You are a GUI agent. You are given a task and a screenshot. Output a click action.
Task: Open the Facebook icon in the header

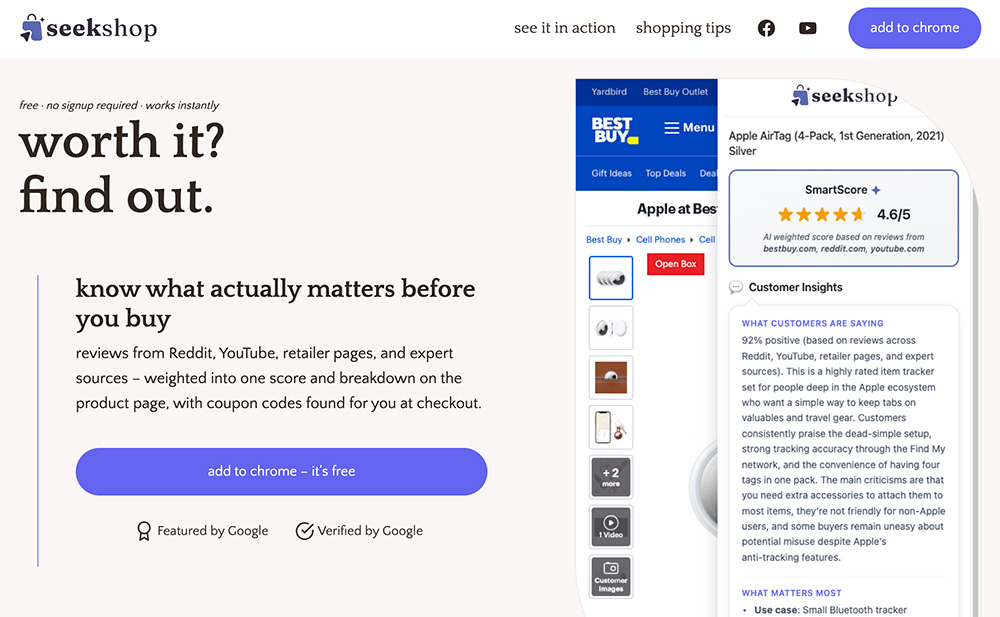coord(766,28)
